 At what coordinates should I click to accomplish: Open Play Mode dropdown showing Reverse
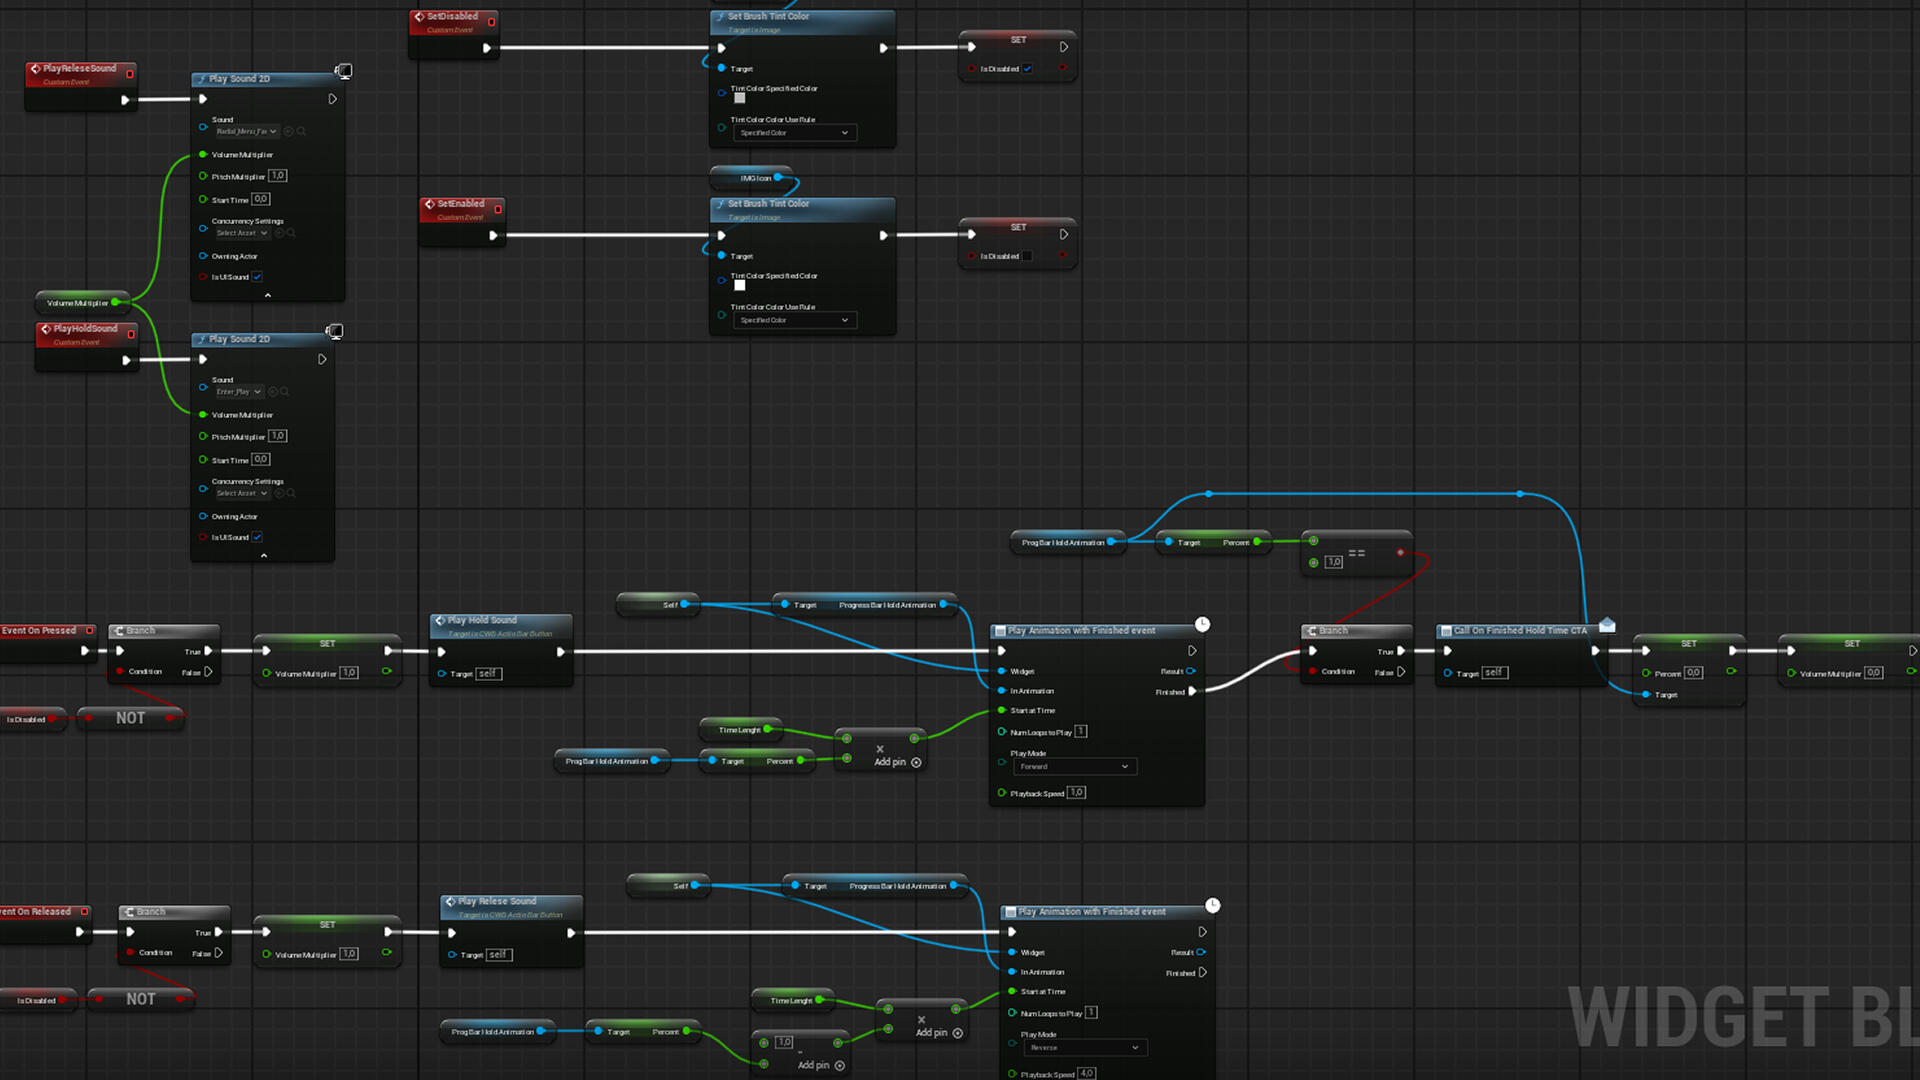[1085, 1048]
